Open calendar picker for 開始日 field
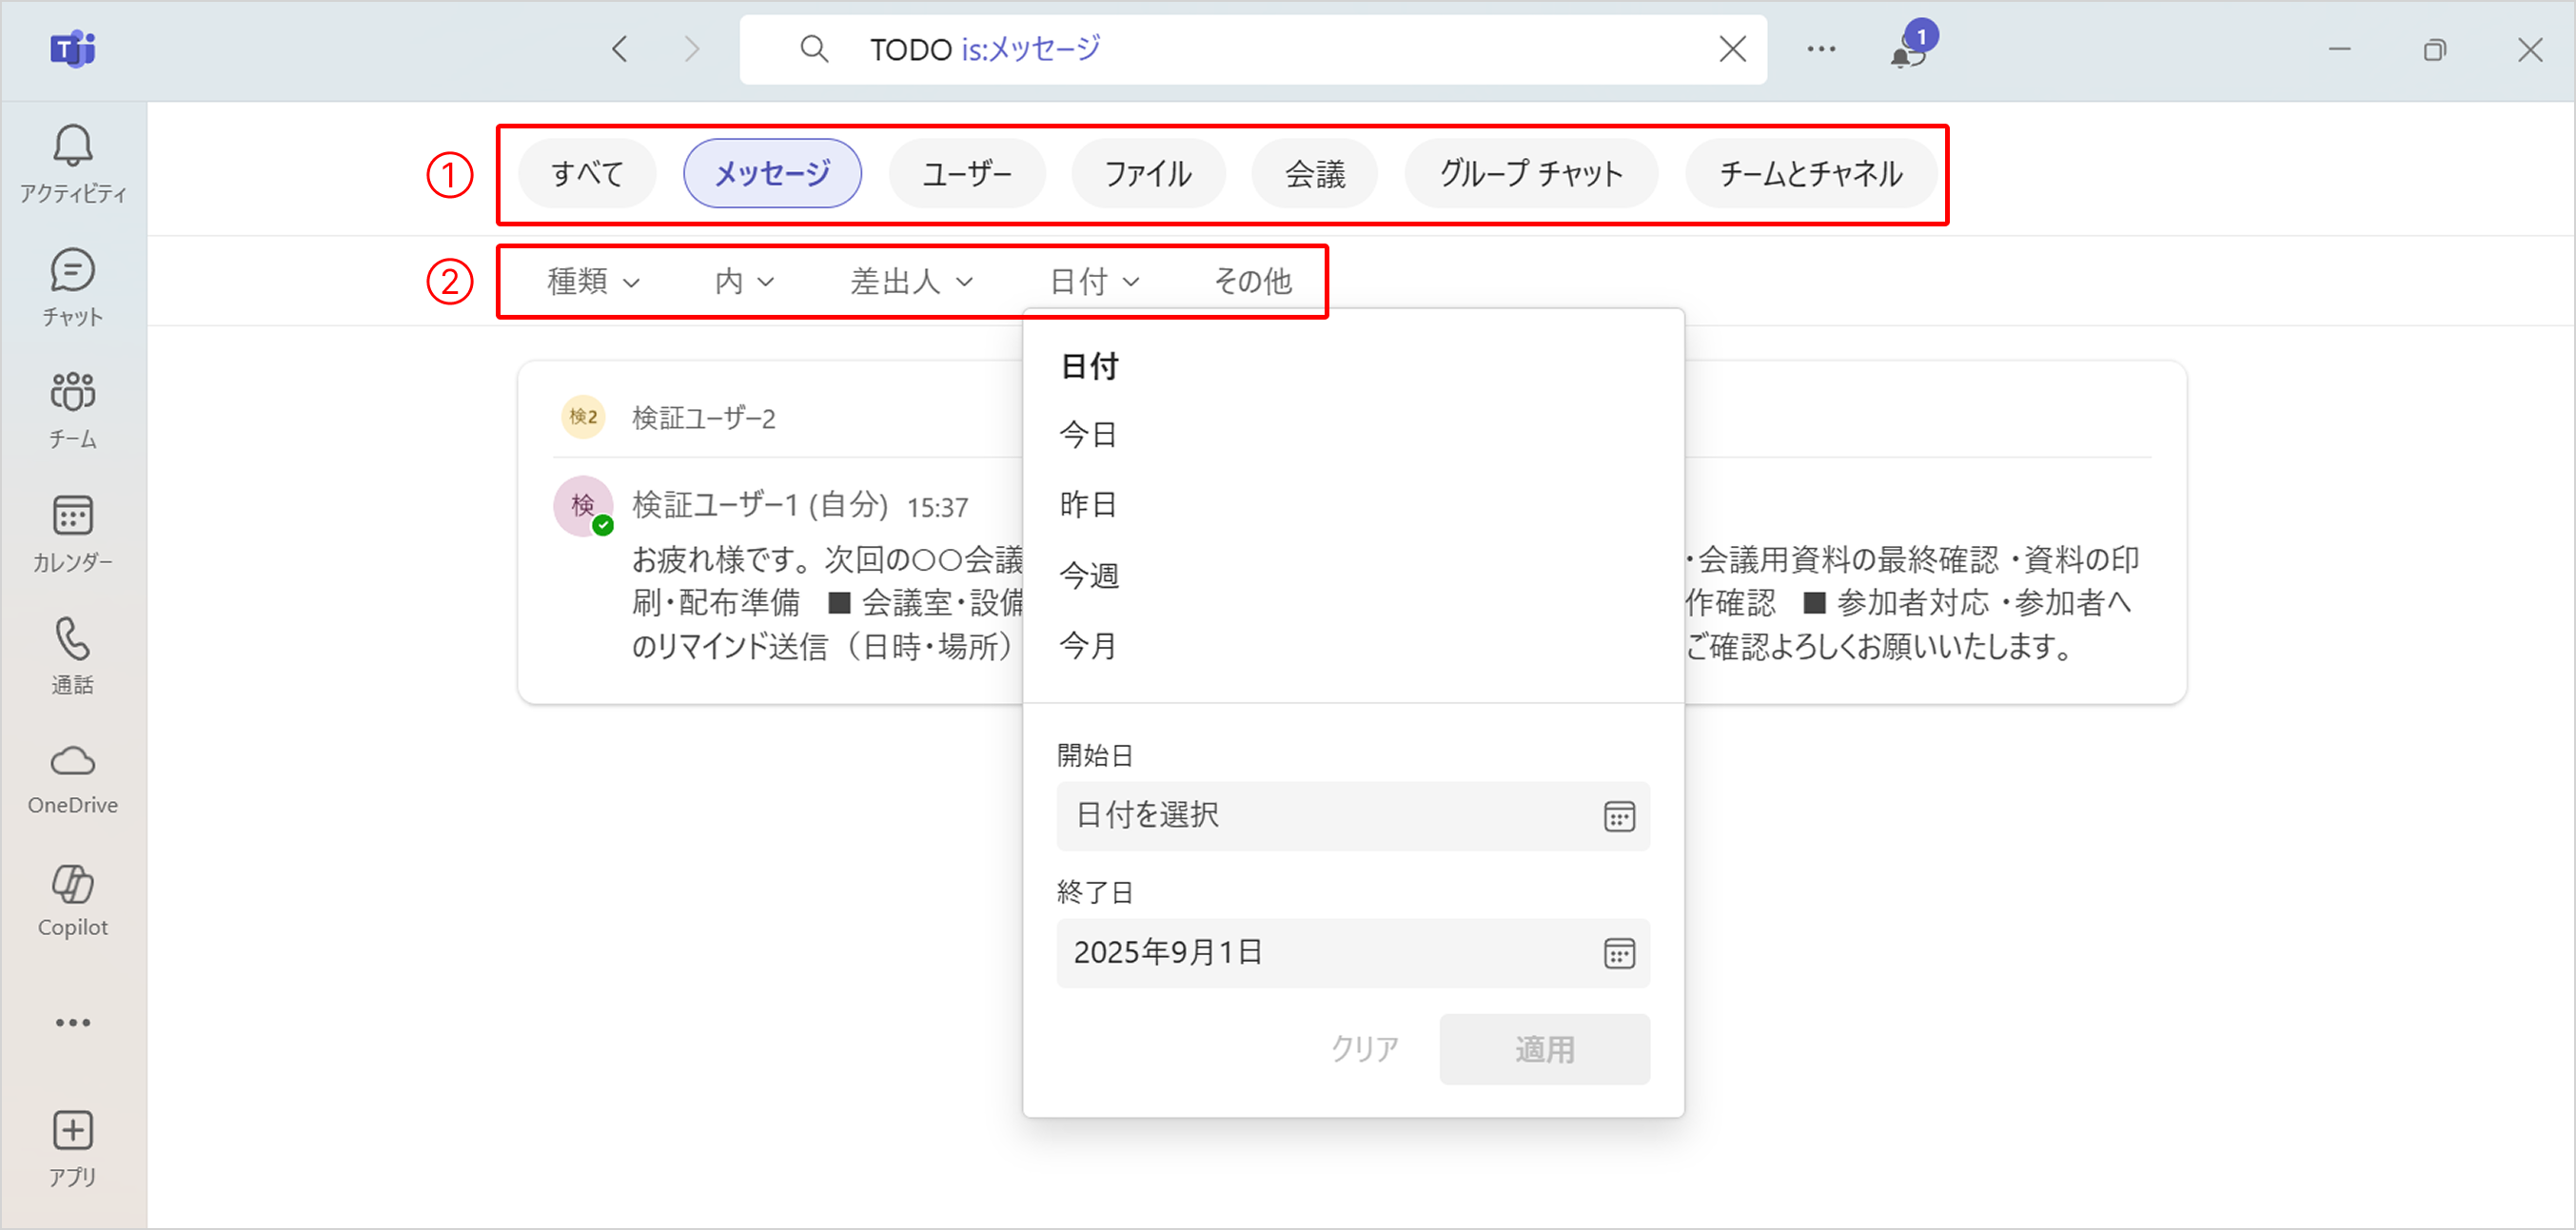 [x=1618, y=817]
